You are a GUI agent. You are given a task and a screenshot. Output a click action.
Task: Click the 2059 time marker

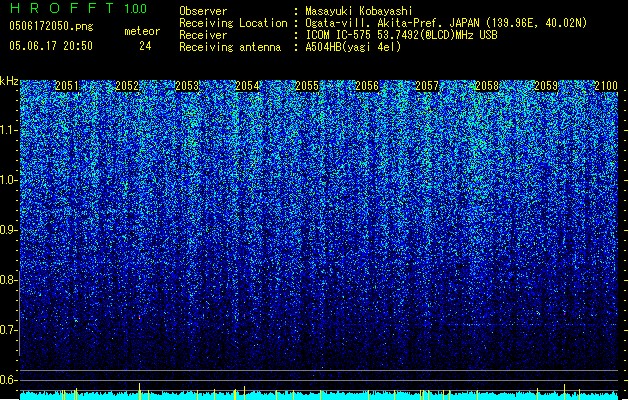[x=546, y=86]
